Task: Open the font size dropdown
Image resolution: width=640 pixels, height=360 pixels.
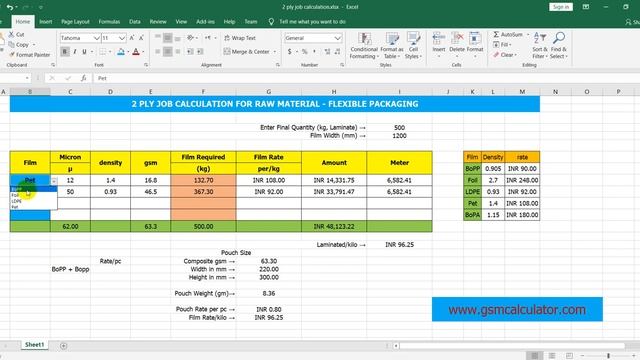Action: tap(122, 38)
